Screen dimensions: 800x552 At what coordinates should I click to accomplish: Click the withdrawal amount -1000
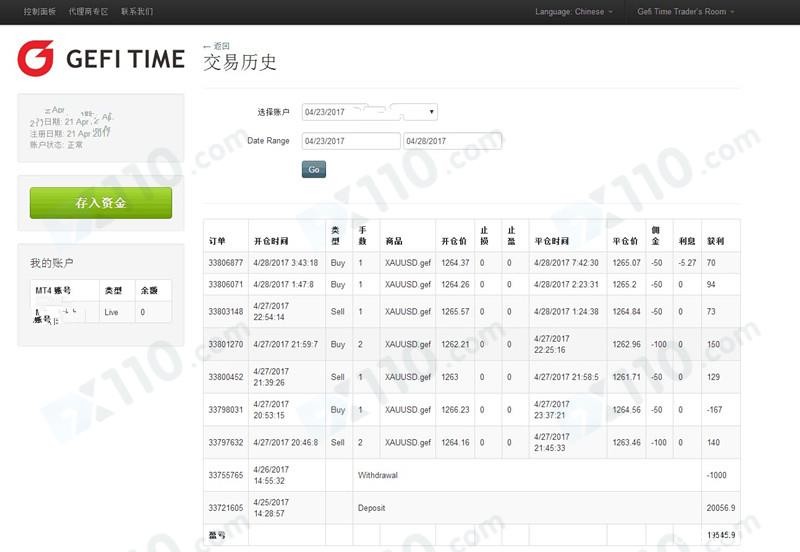(x=716, y=475)
